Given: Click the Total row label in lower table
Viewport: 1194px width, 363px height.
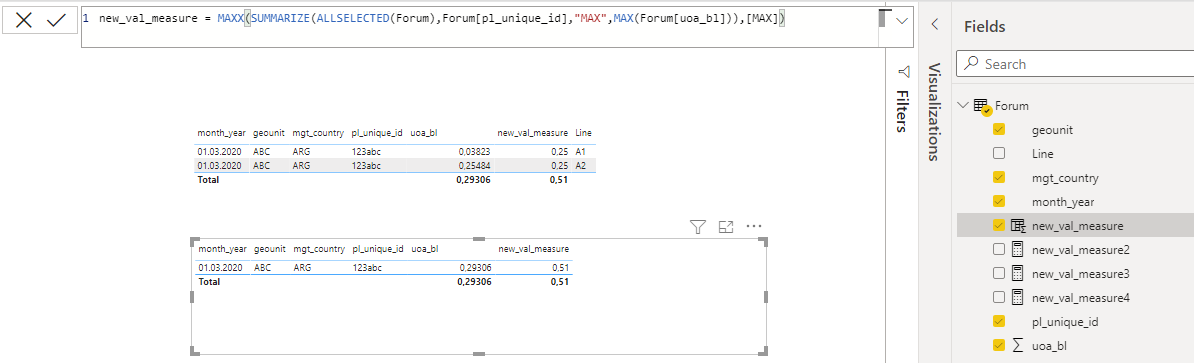Looking at the screenshot, I should [209, 282].
